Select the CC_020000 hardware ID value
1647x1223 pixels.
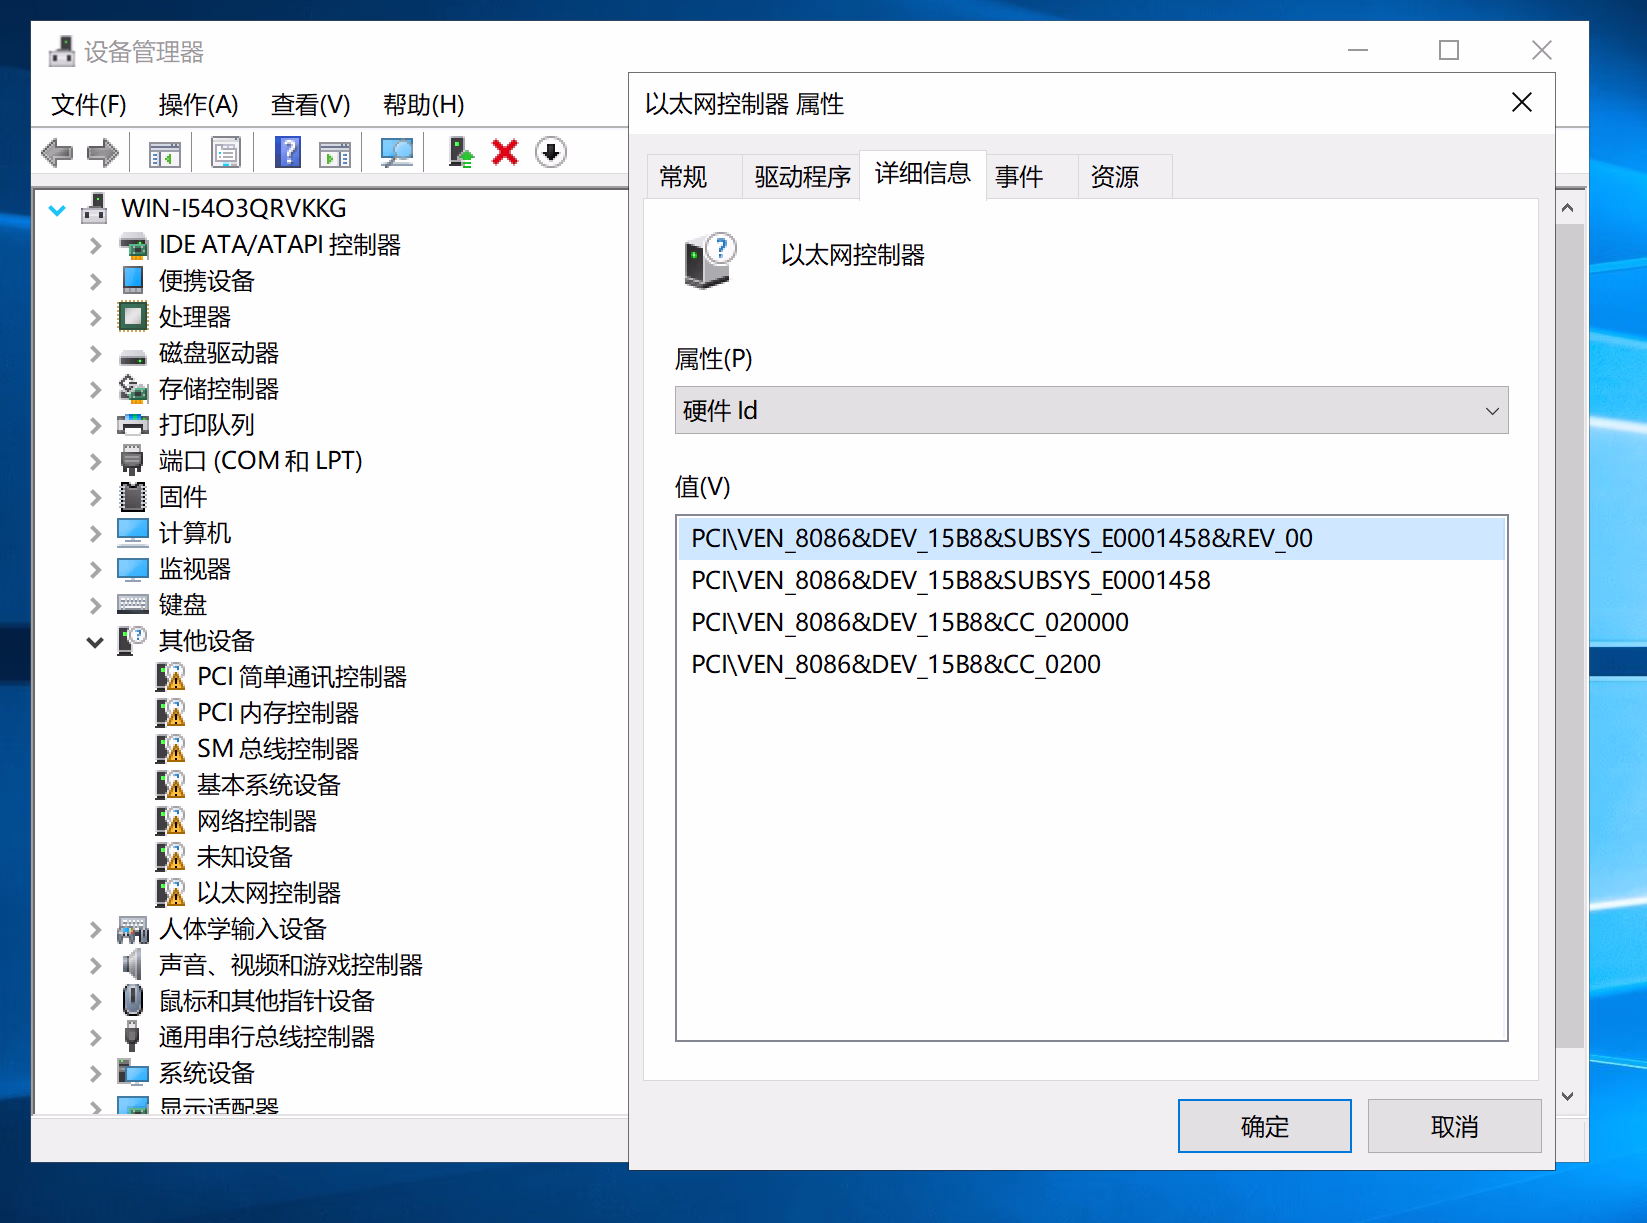pos(909,622)
